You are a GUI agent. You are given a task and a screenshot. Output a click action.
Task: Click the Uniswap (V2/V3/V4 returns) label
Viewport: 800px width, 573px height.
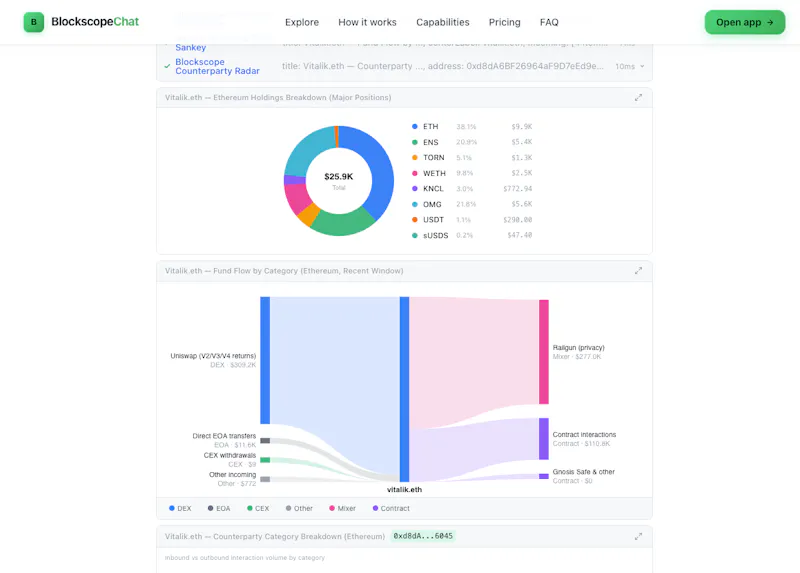pyautogui.click(x=213, y=356)
